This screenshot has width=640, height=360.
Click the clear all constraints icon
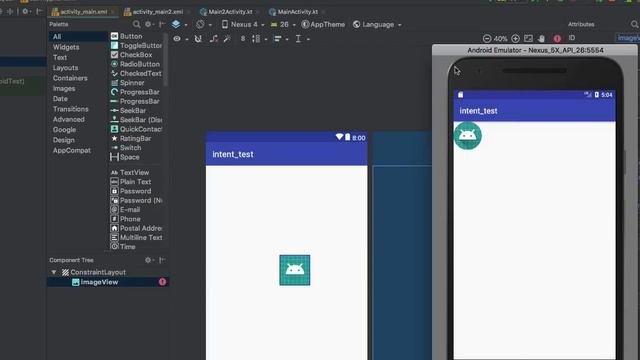click(213, 39)
